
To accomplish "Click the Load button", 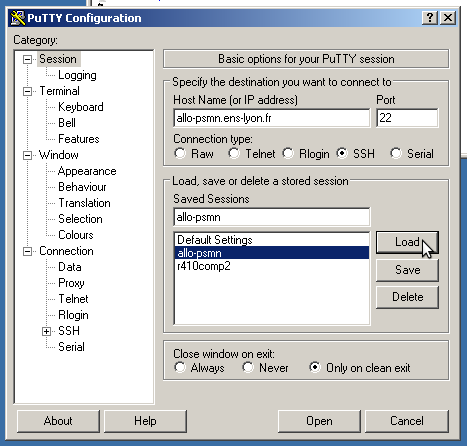I will click(x=407, y=242).
